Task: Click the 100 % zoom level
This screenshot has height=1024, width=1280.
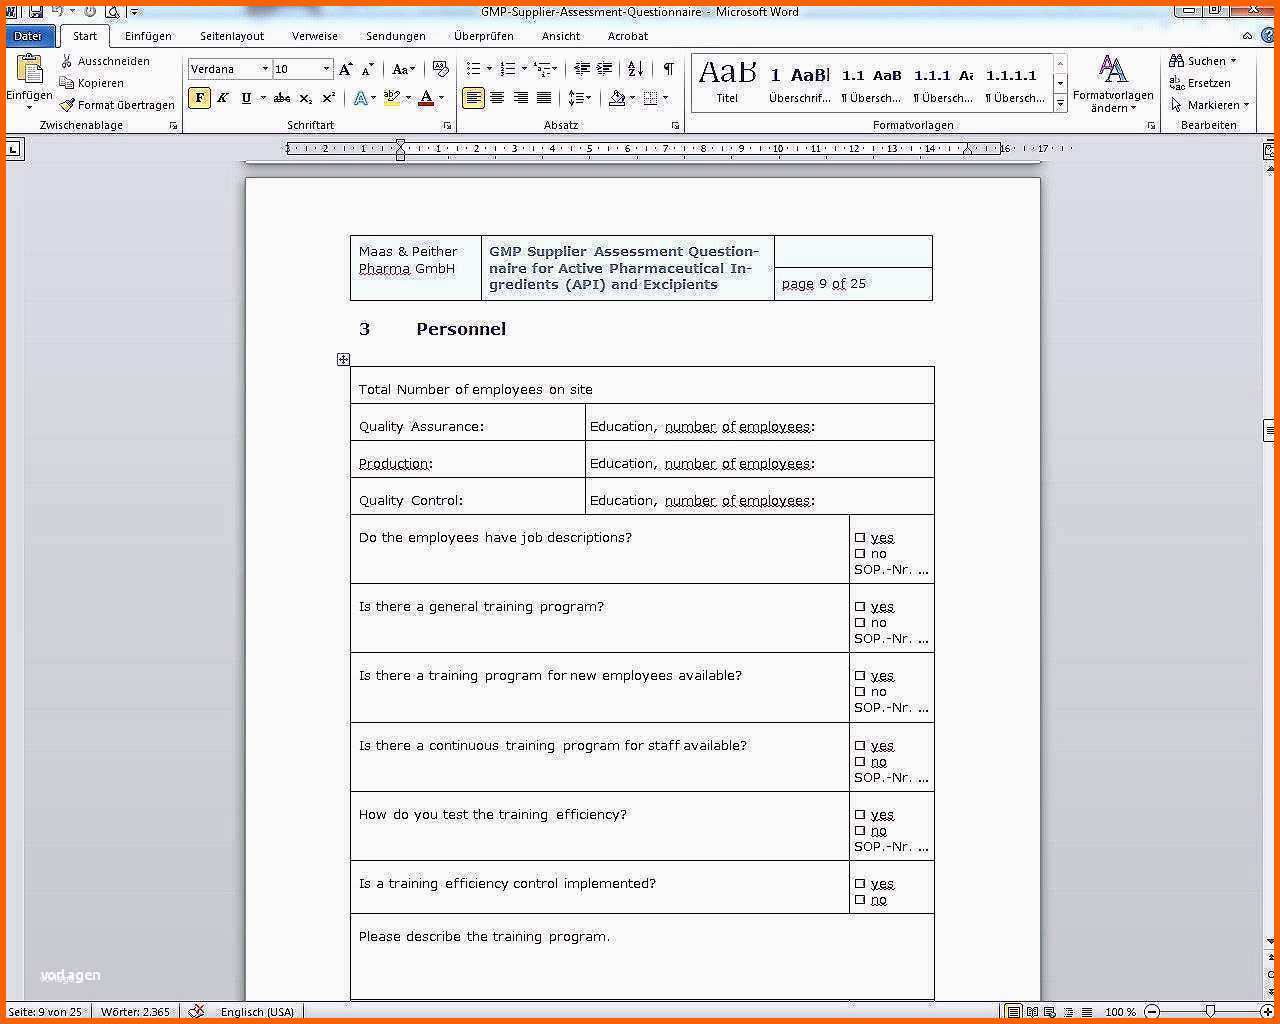Action: click(1121, 1012)
